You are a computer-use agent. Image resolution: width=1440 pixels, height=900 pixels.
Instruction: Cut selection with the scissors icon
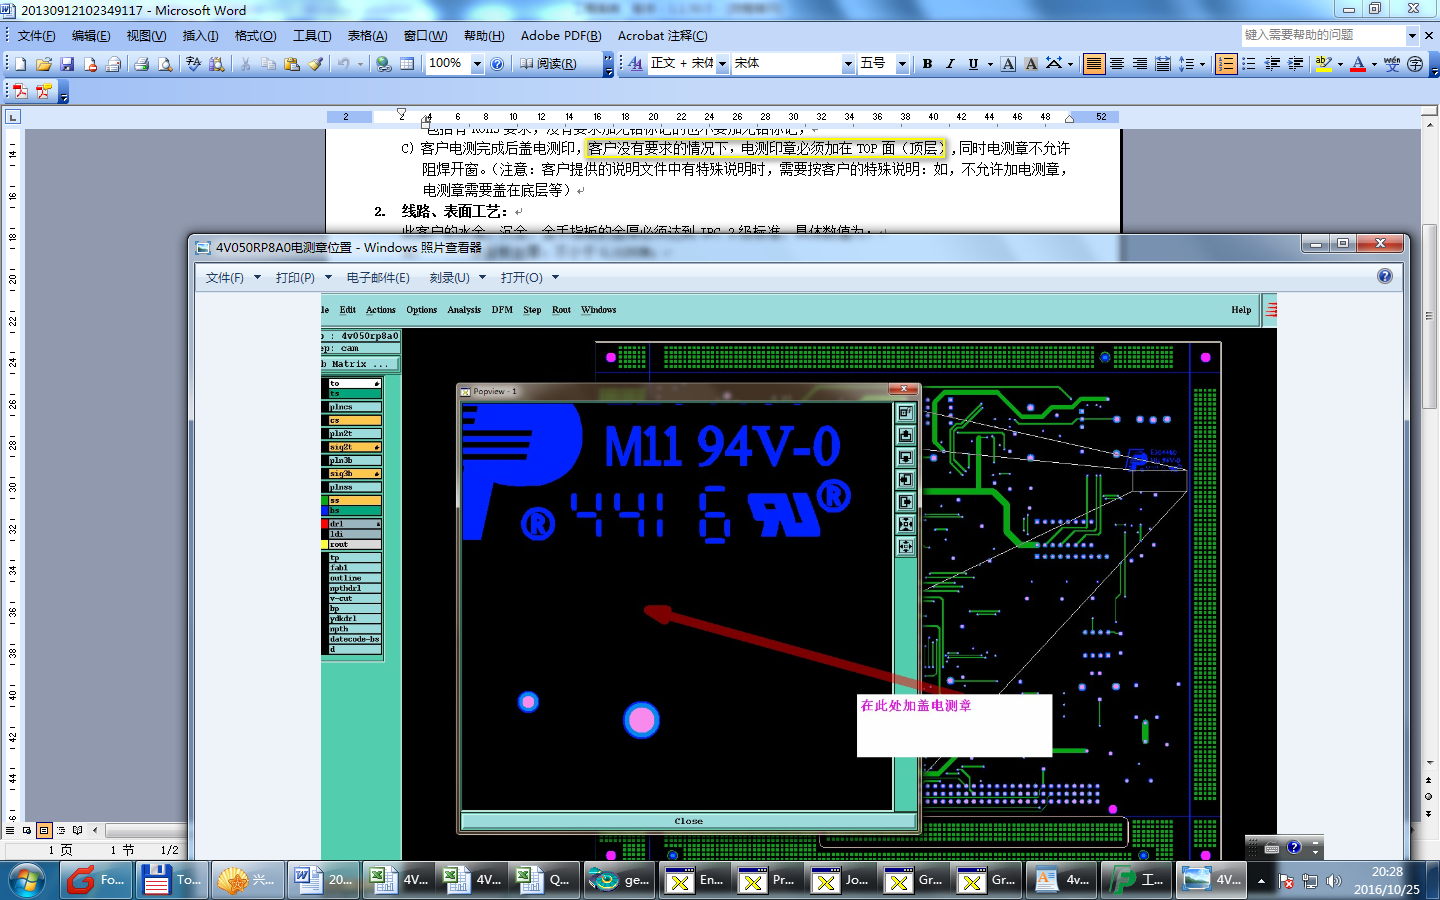[245, 64]
